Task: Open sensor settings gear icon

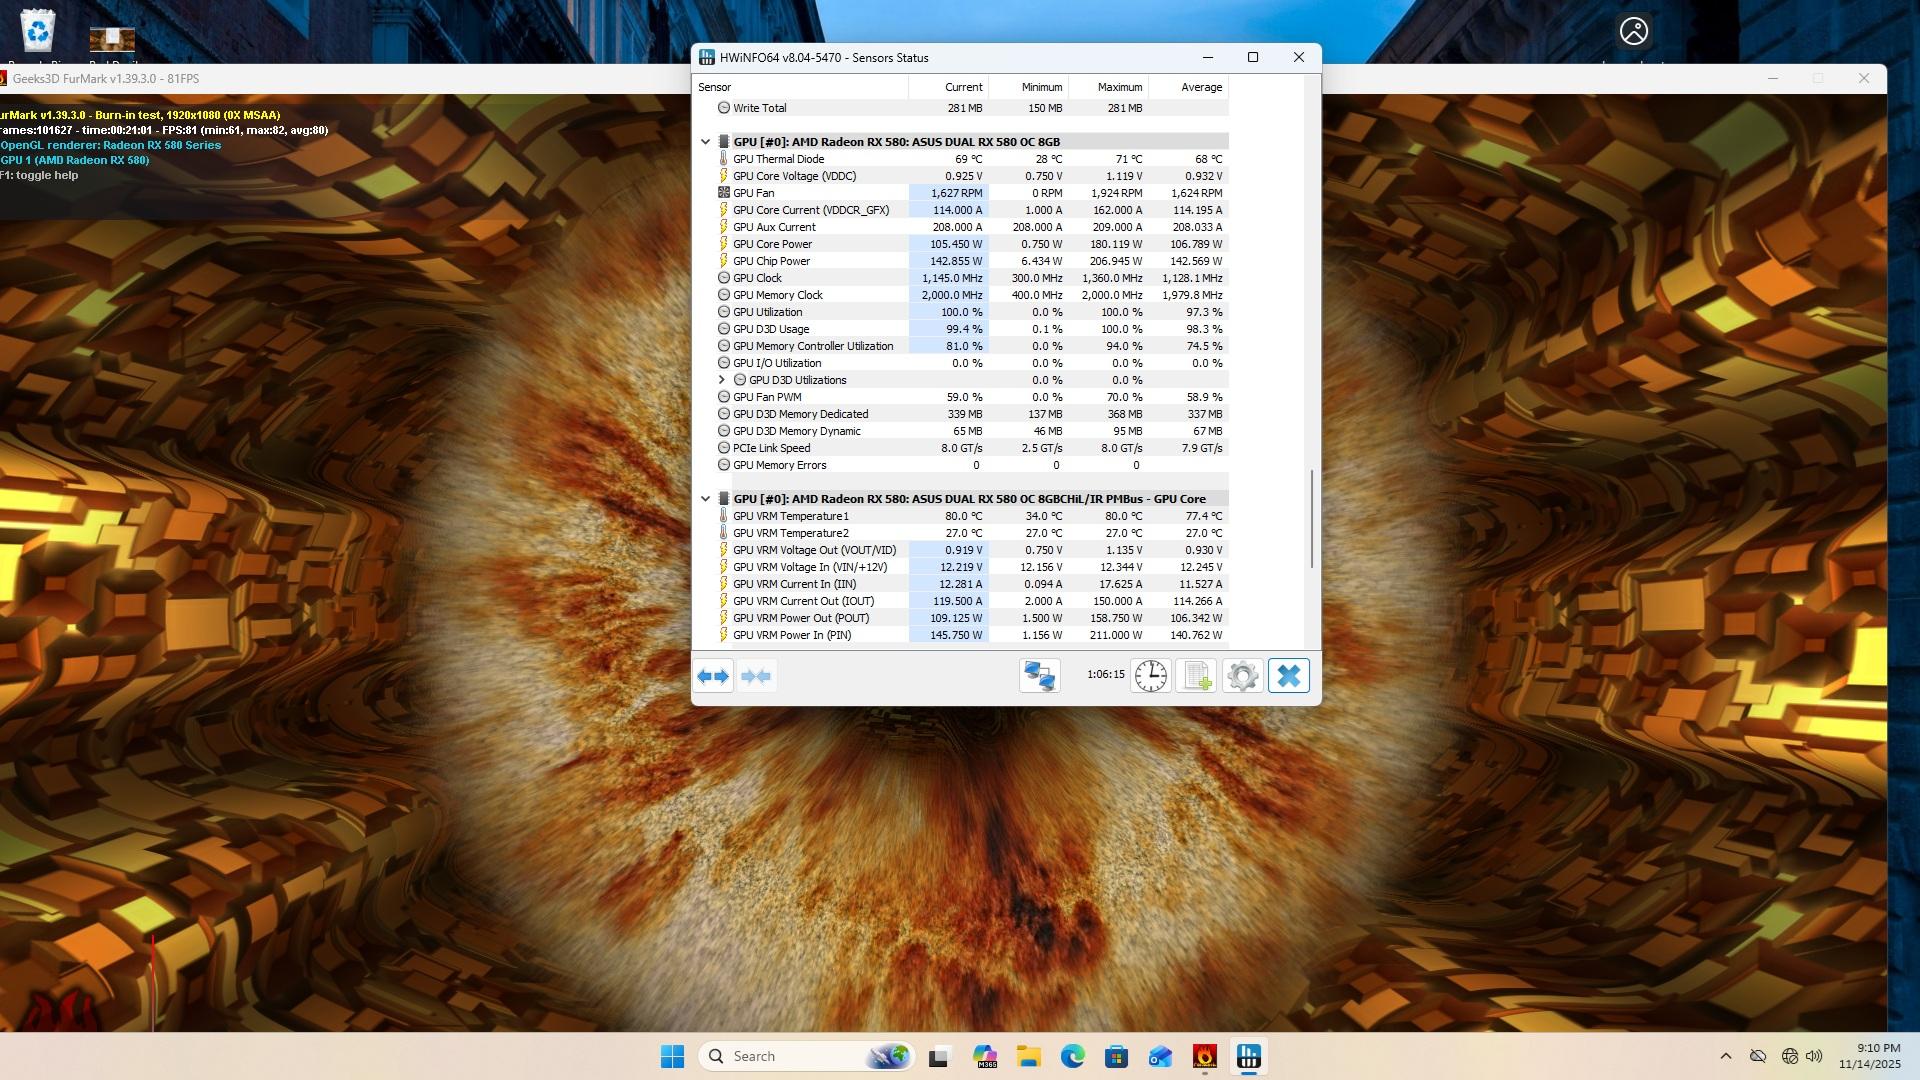Action: coord(1243,677)
